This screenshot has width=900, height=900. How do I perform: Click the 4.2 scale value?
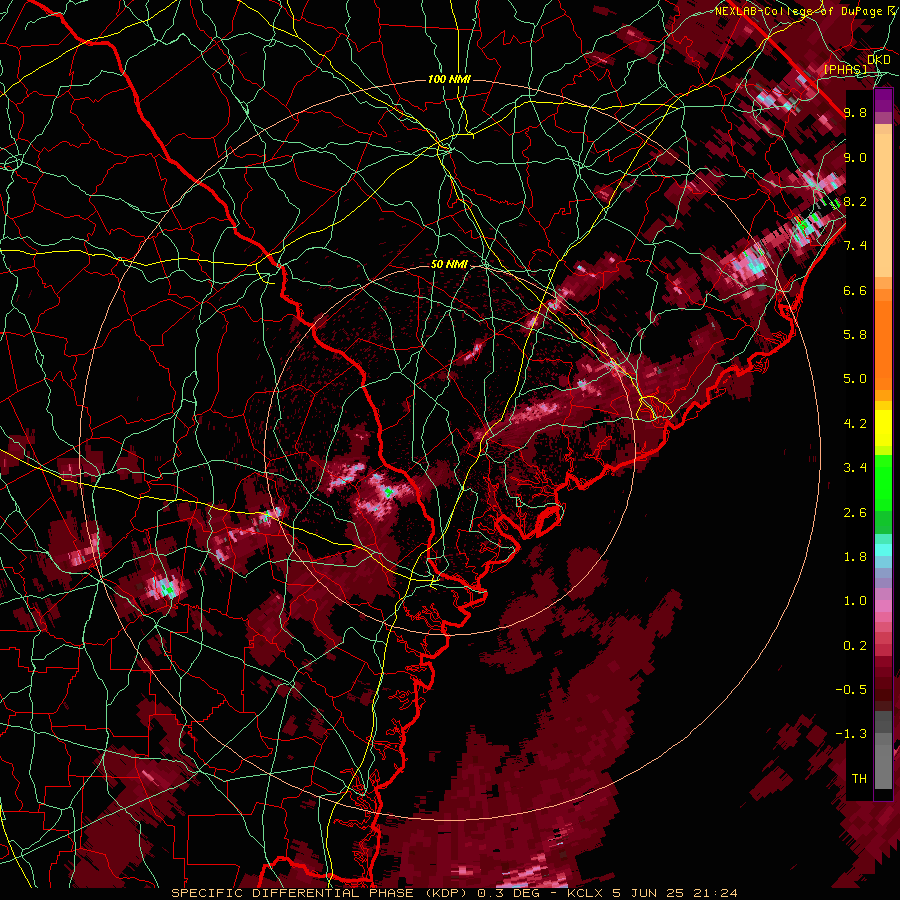coord(855,423)
